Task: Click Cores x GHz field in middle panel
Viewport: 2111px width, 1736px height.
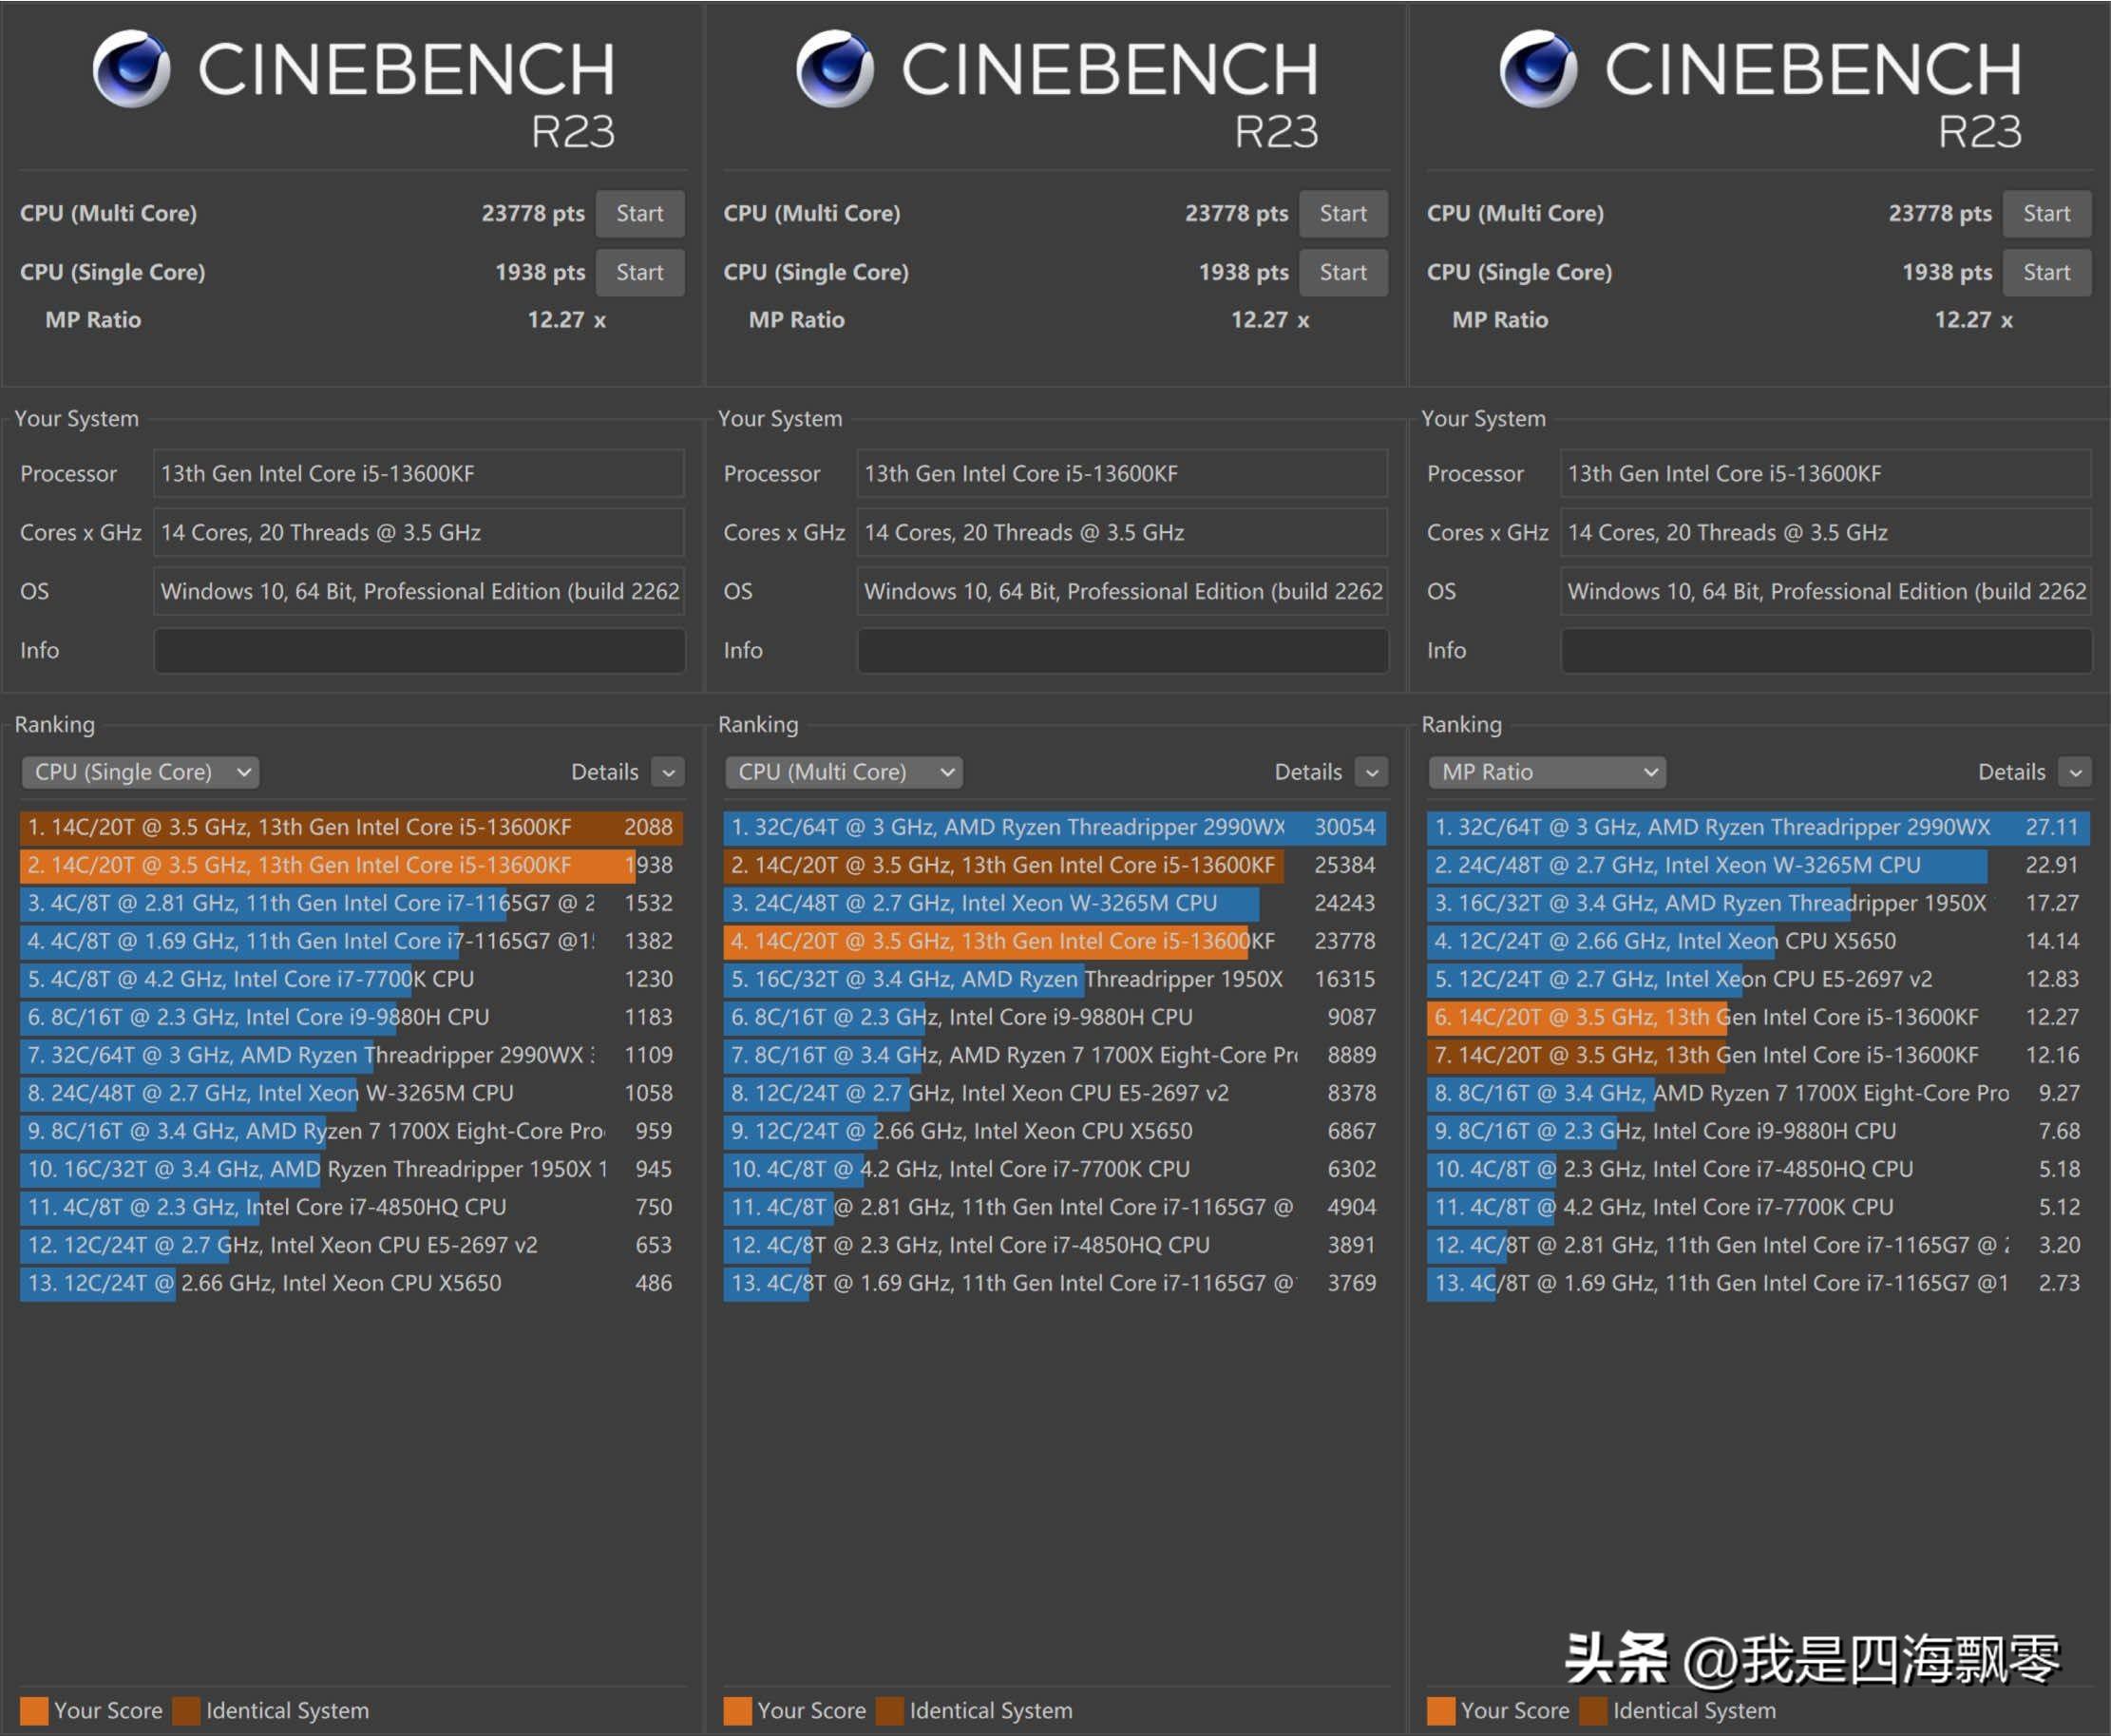Action: coord(1122,533)
